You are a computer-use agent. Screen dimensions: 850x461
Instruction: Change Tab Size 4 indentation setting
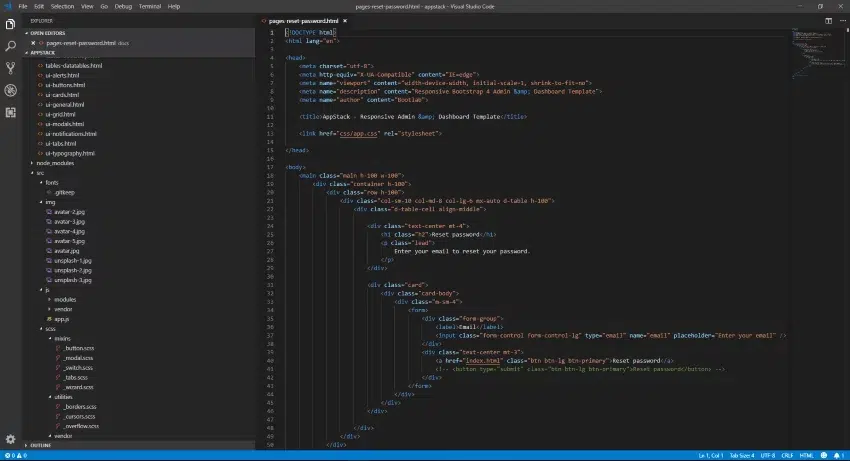pos(742,456)
